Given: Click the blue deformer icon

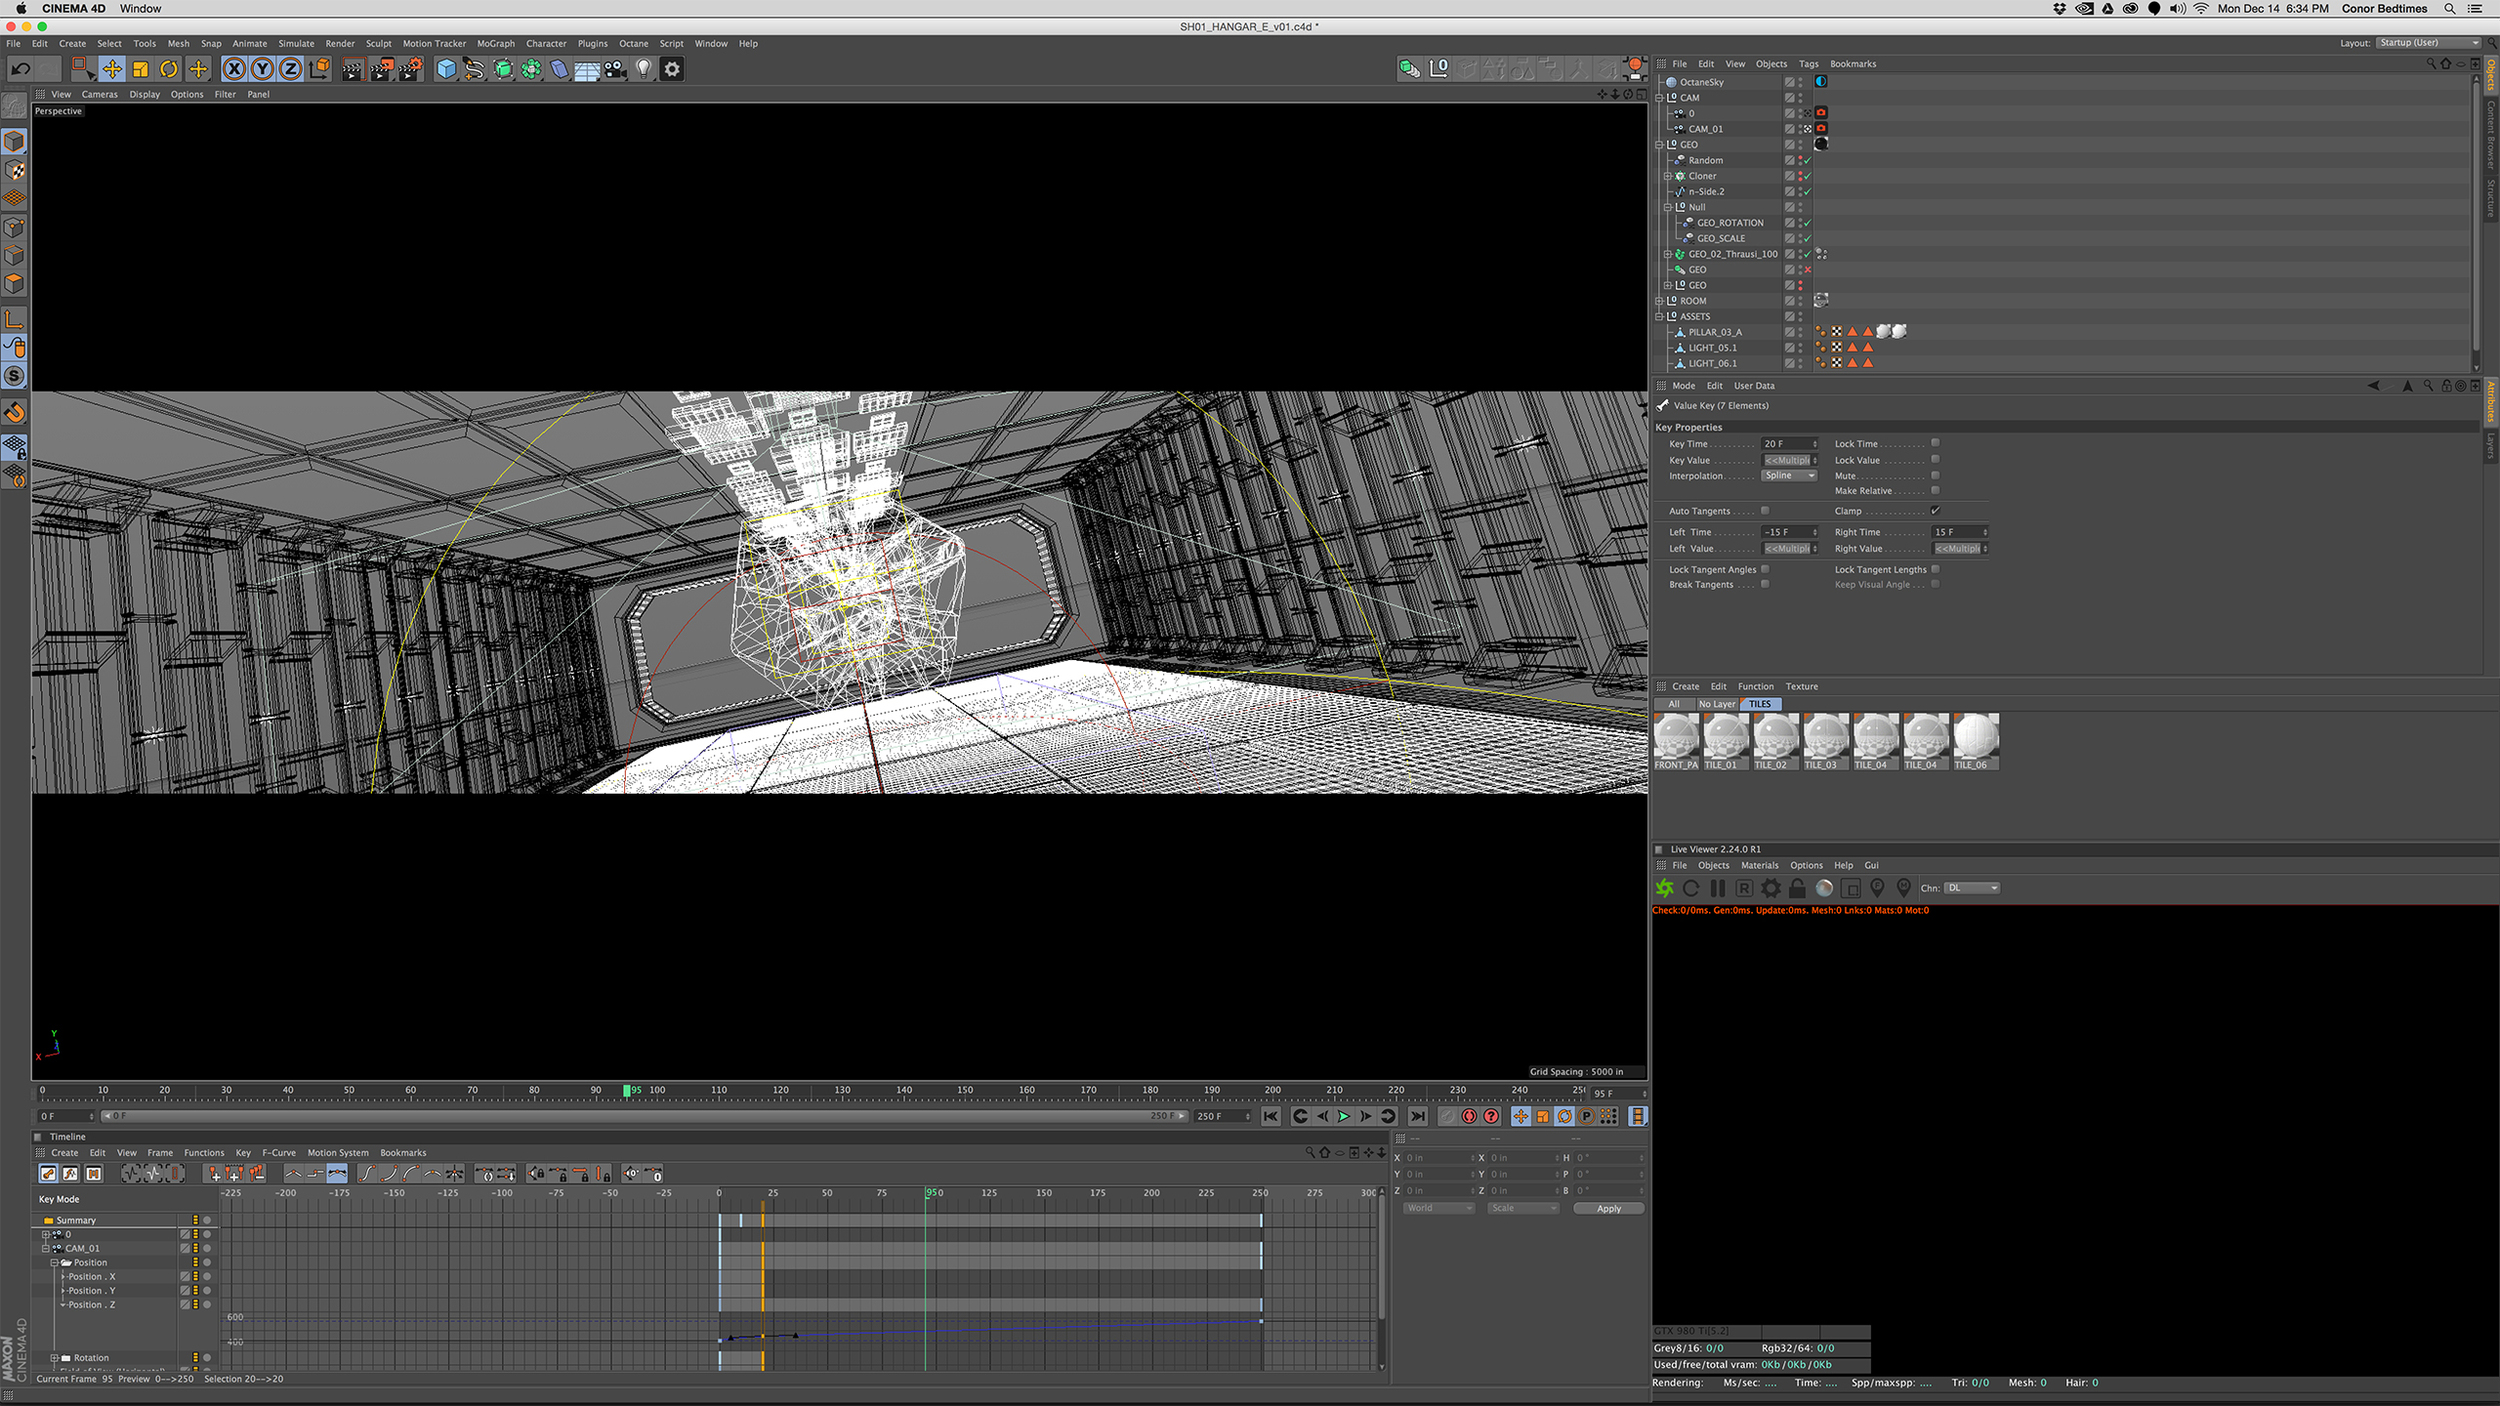Looking at the screenshot, I should click(x=559, y=69).
